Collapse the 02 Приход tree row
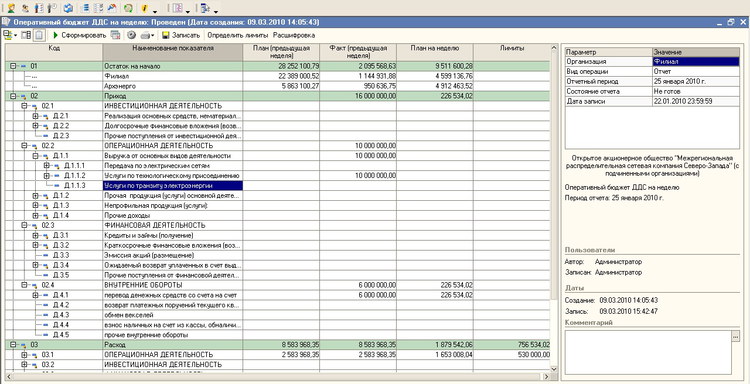The height and width of the screenshot is (384, 750). [x=14, y=96]
